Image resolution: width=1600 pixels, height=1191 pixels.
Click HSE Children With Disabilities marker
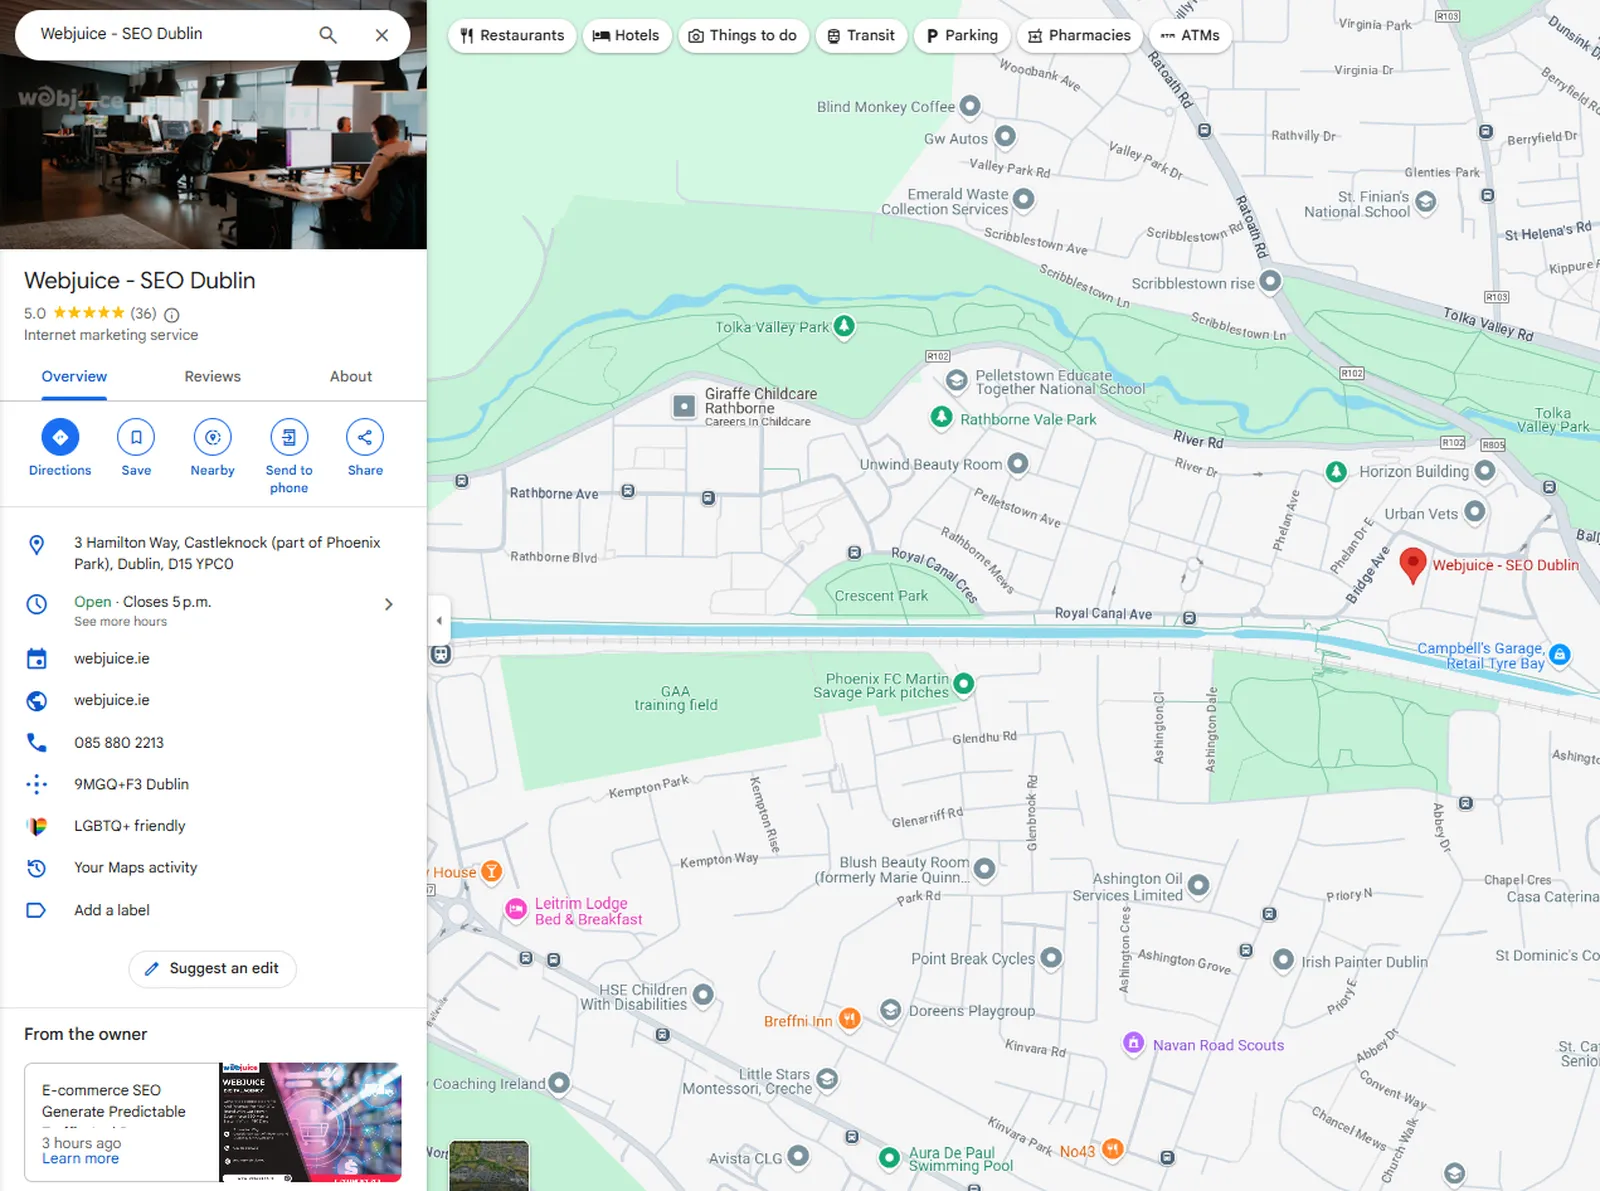point(703,994)
